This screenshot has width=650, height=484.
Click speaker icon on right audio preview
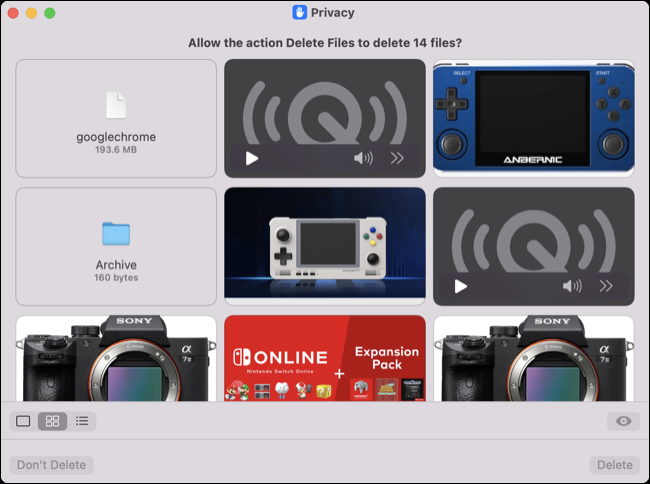coord(572,286)
